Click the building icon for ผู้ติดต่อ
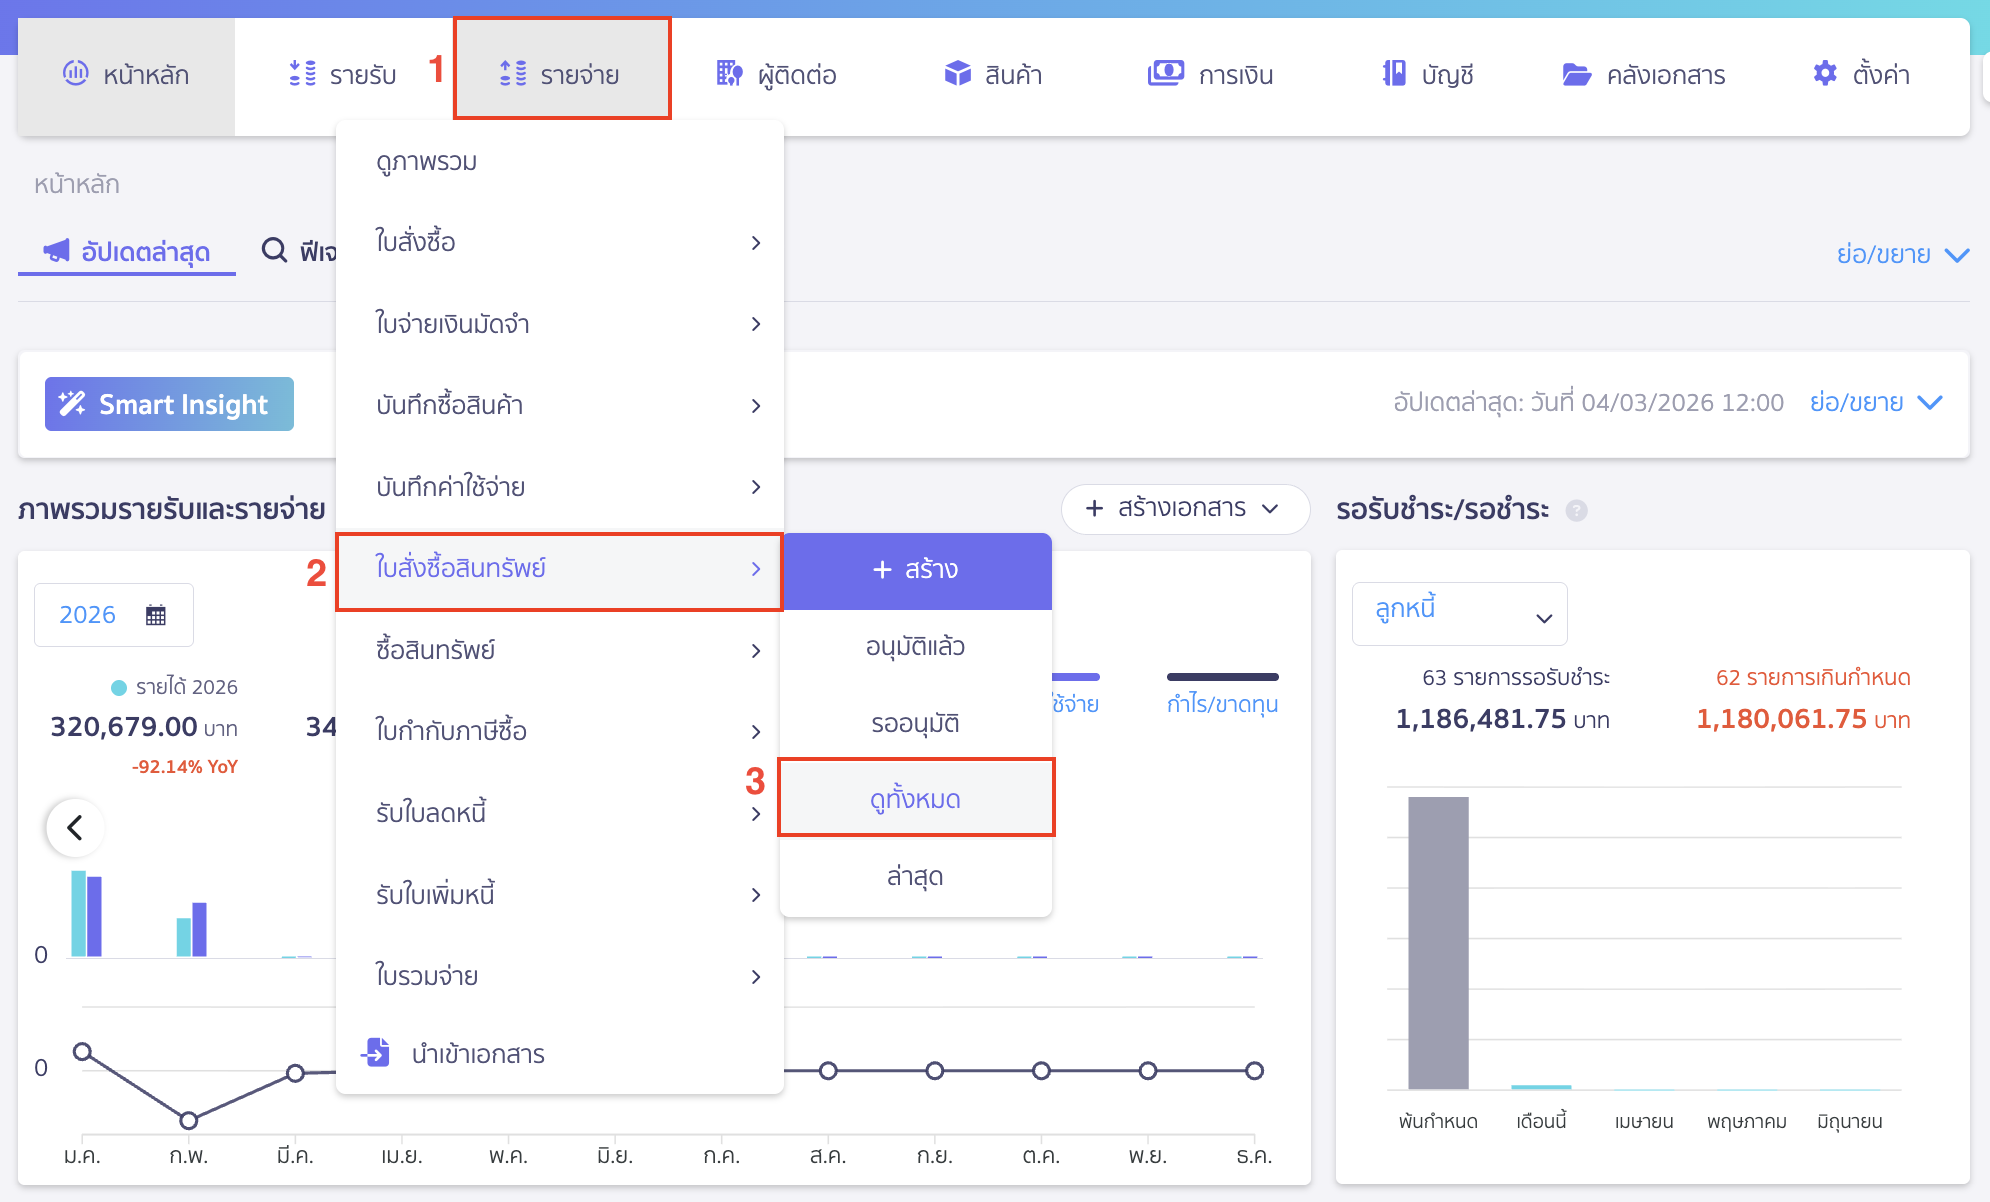Viewport: 1990px width, 1202px height. pos(729,74)
